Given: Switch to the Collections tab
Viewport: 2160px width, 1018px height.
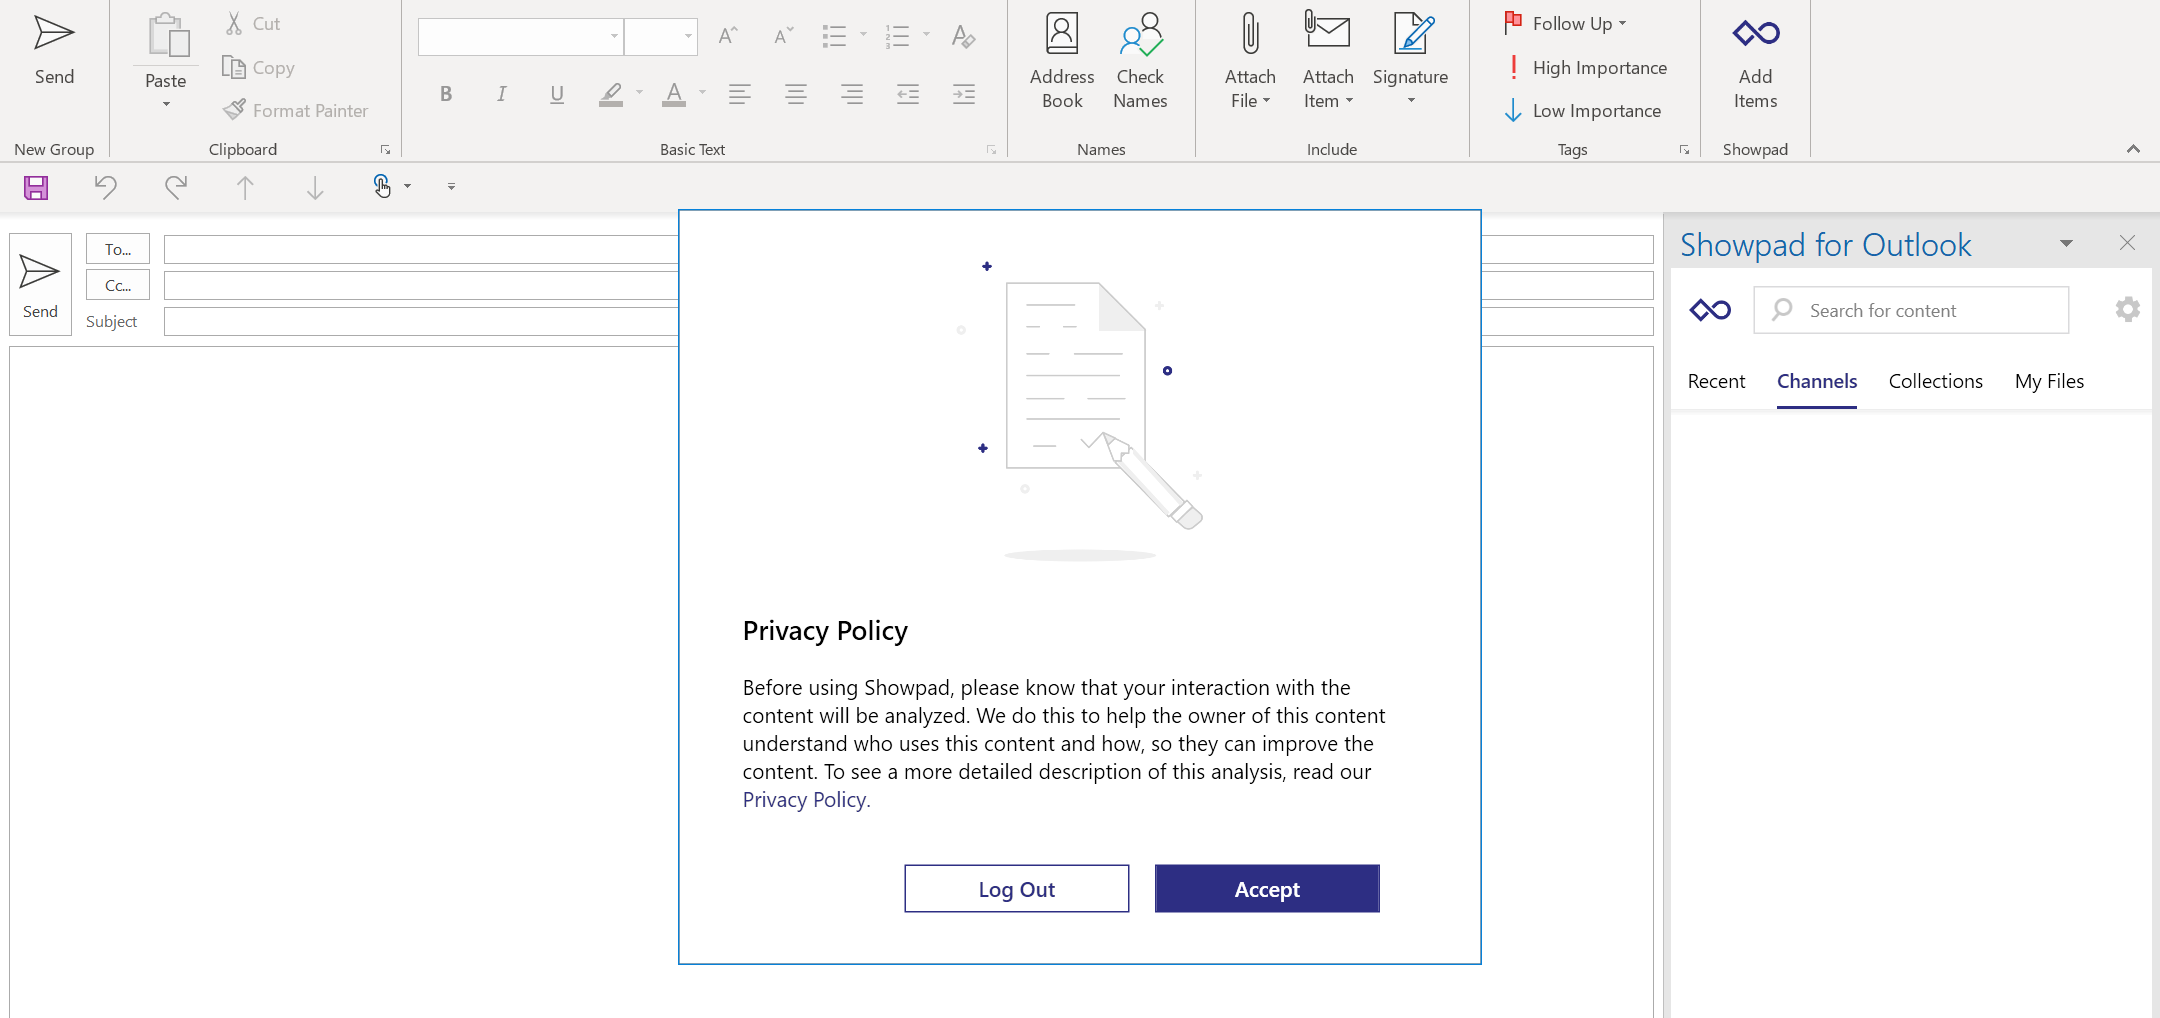Looking at the screenshot, I should tap(1934, 381).
